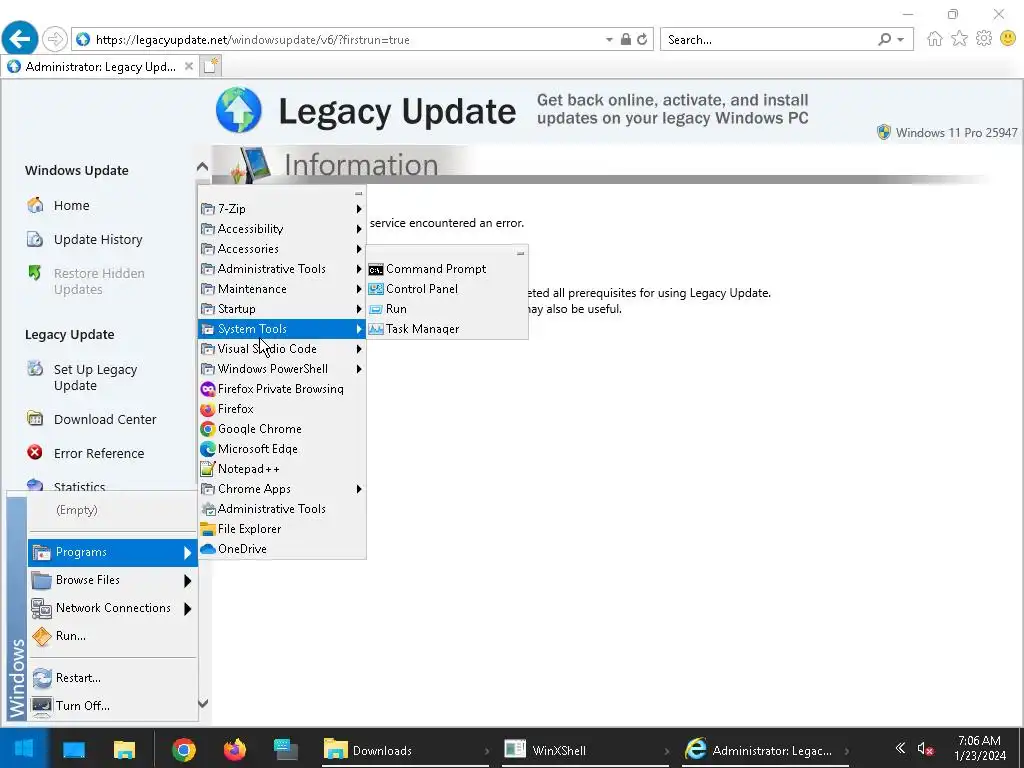Image resolution: width=1024 pixels, height=768 pixels.
Task: Open Favorites star icon
Action: (959, 39)
